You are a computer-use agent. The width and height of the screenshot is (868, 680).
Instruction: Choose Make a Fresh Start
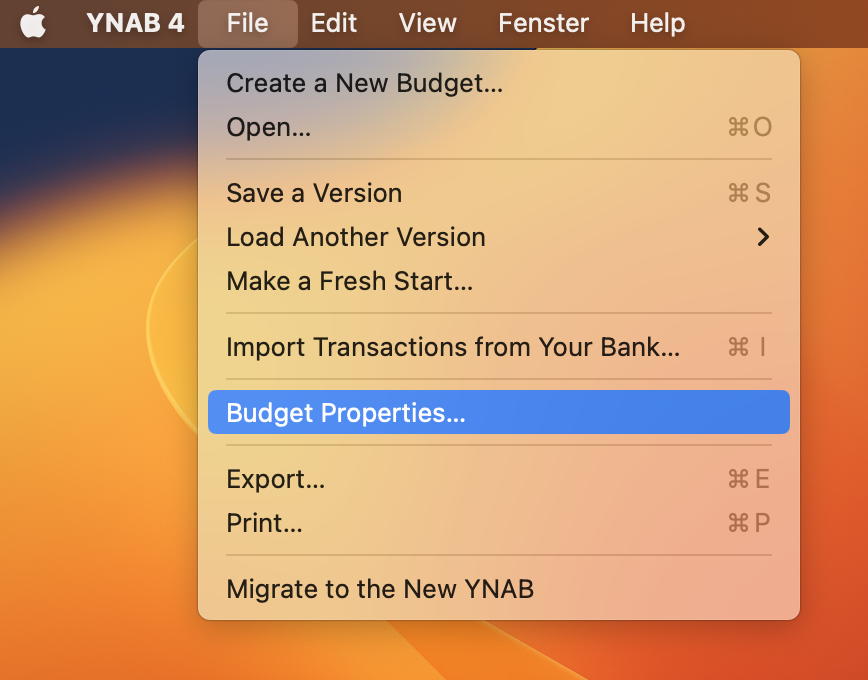tap(499, 281)
